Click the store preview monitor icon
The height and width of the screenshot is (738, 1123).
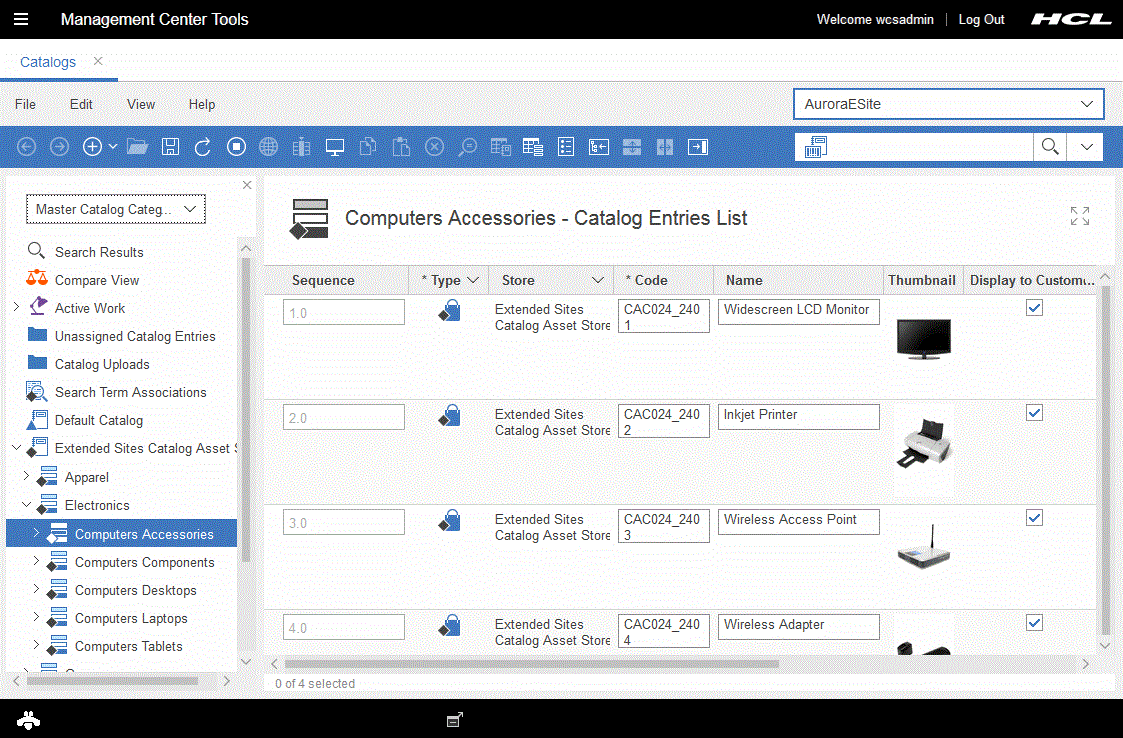(x=335, y=147)
